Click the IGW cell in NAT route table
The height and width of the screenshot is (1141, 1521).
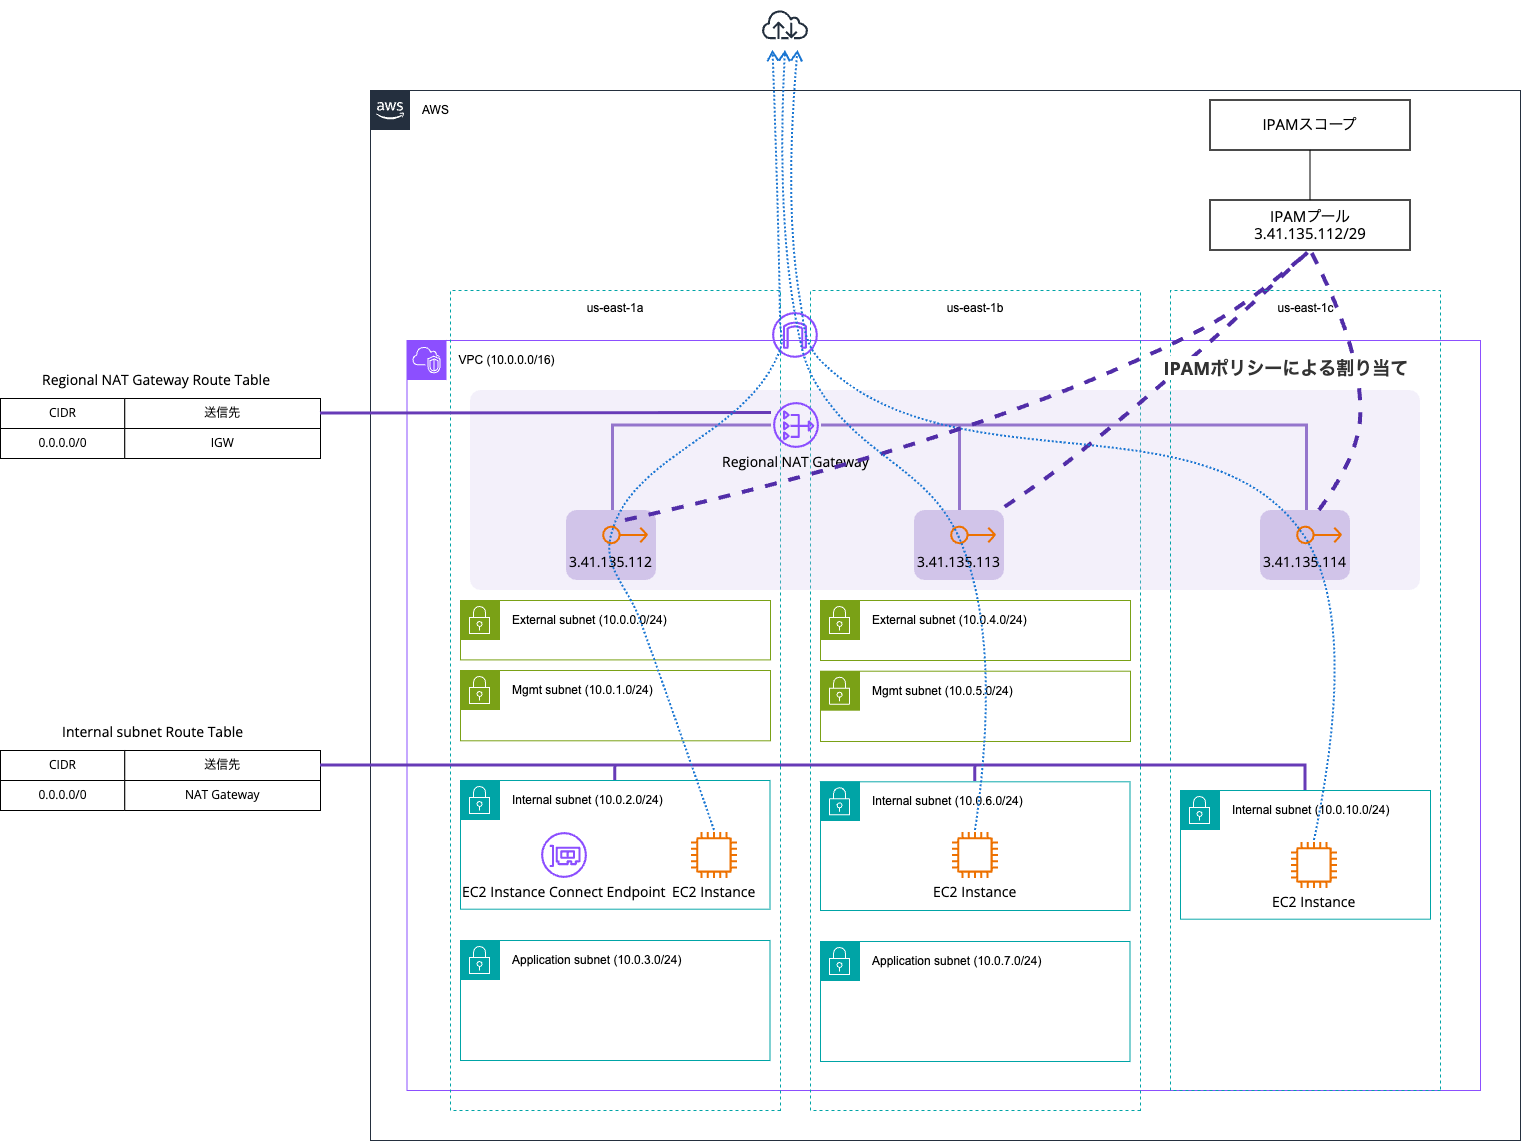222,443
